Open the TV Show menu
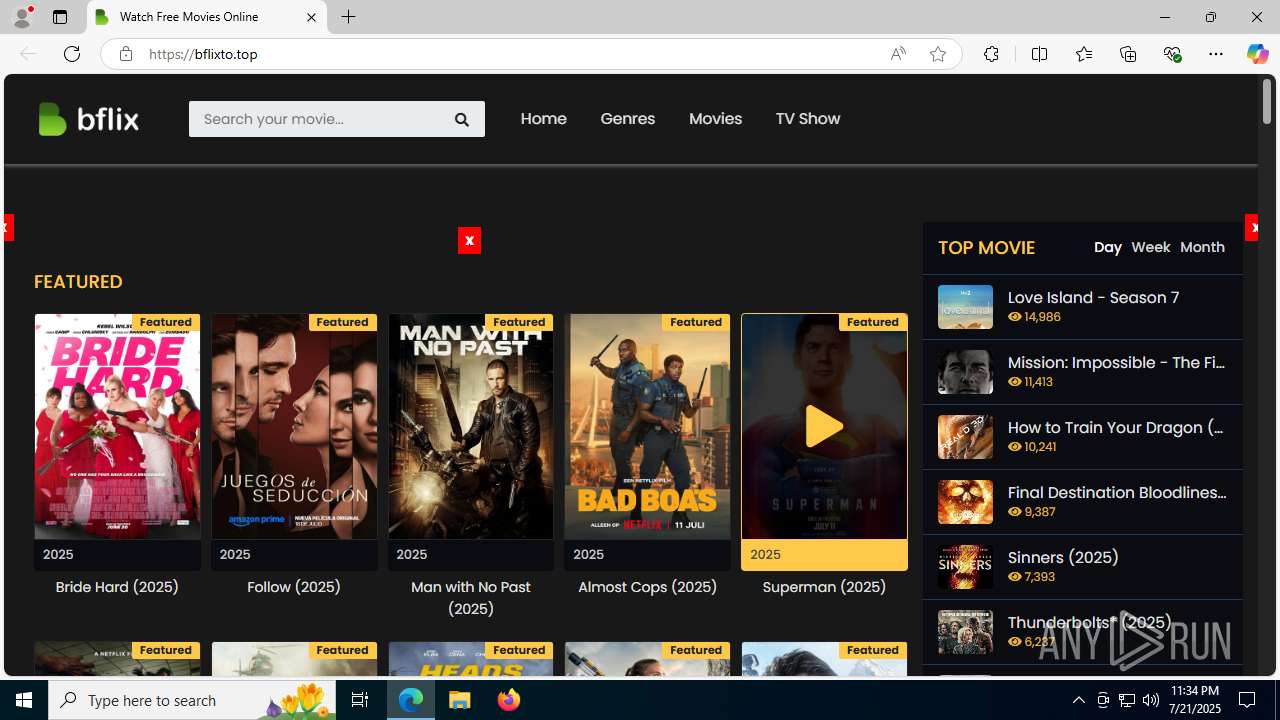 point(808,119)
